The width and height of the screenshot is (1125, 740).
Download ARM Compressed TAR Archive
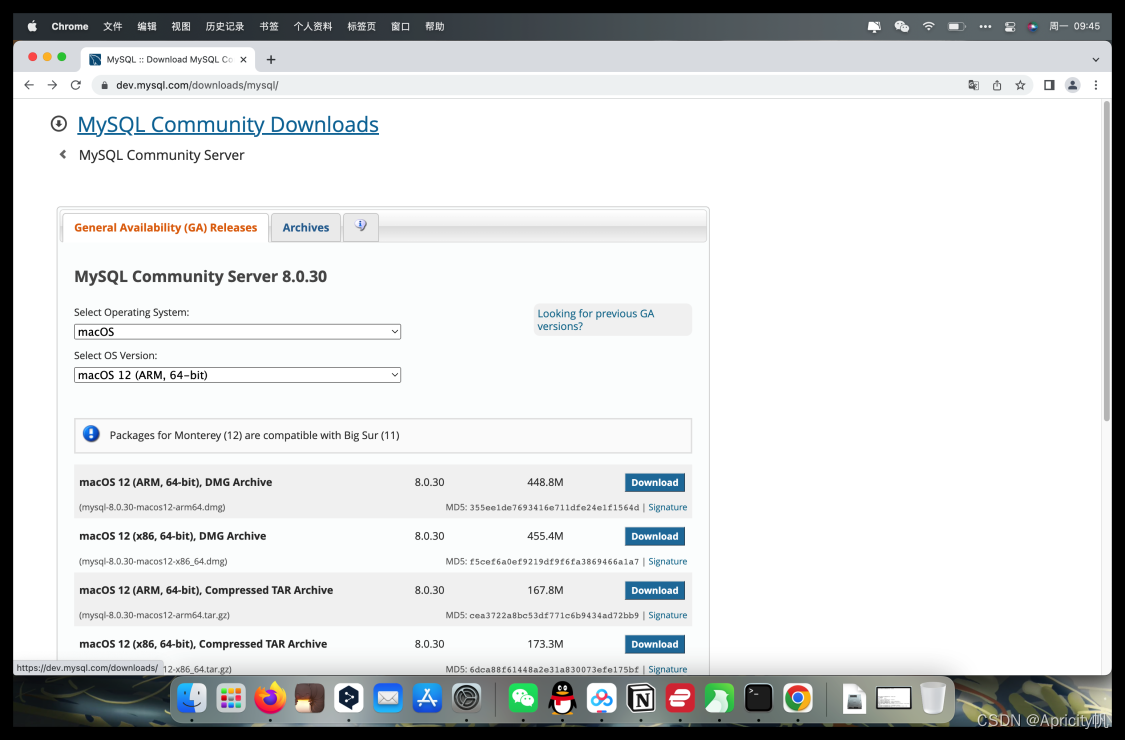point(654,590)
